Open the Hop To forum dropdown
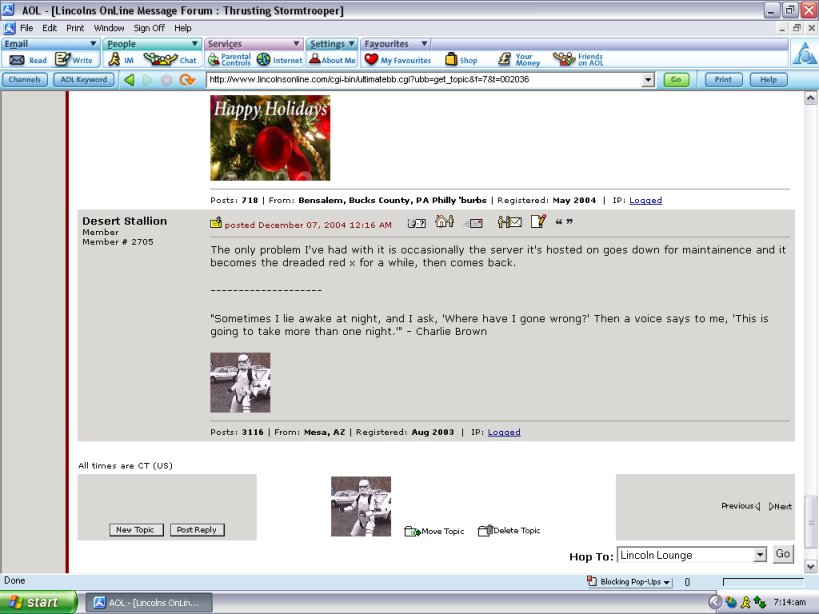Screen dimensions: 819x614 coord(760,555)
